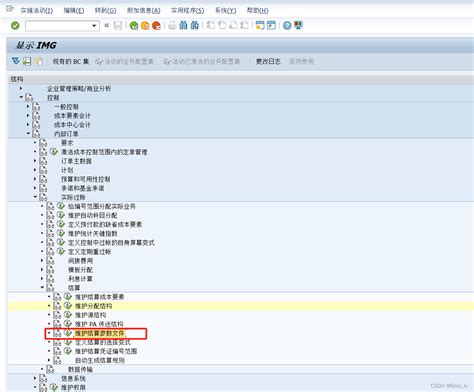Open the 附加信息(A) menu
Viewport: 474px width, 392px height.
click(x=143, y=11)
